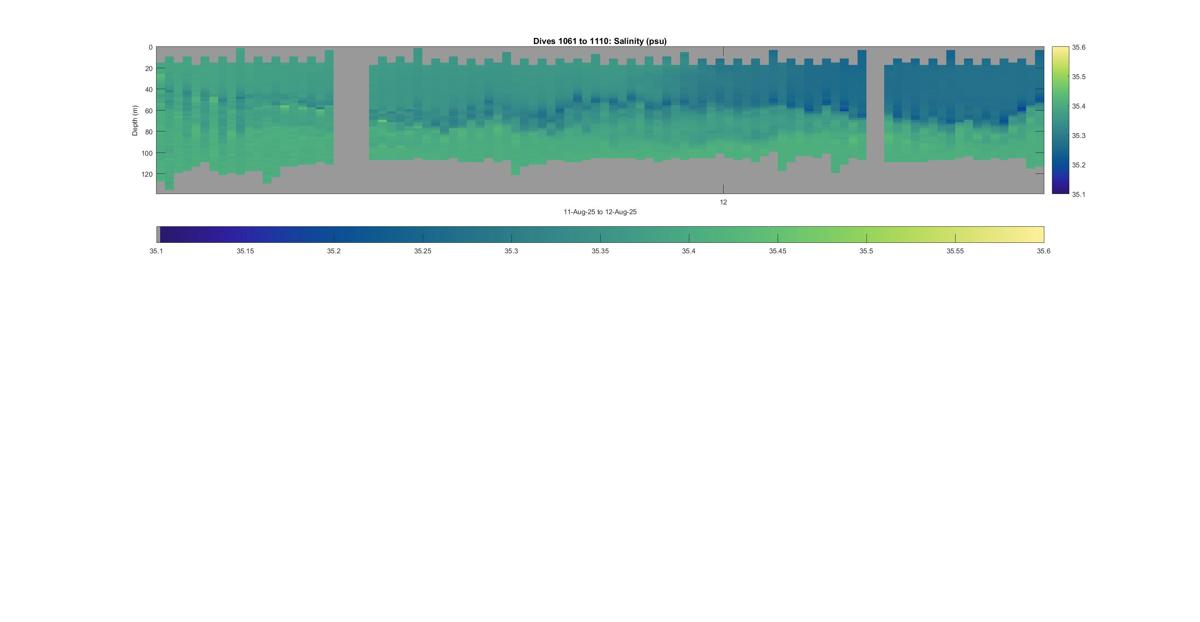1200x622 pixels.
Task: Click the '35.3' label on vertical colorbar
Action: coord(1079,135)
